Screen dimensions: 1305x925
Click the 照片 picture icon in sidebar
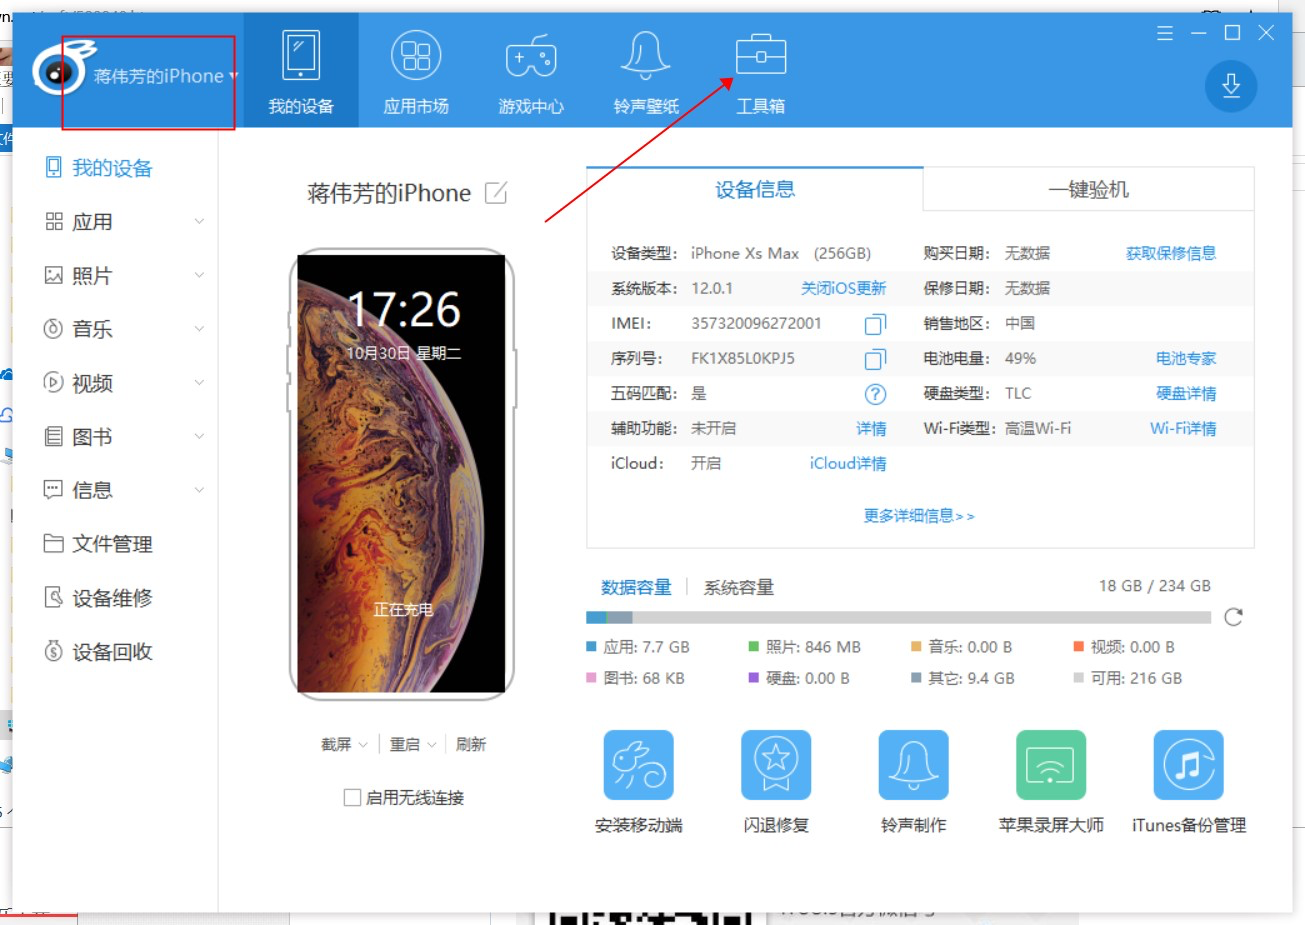(x=54, y=275)
